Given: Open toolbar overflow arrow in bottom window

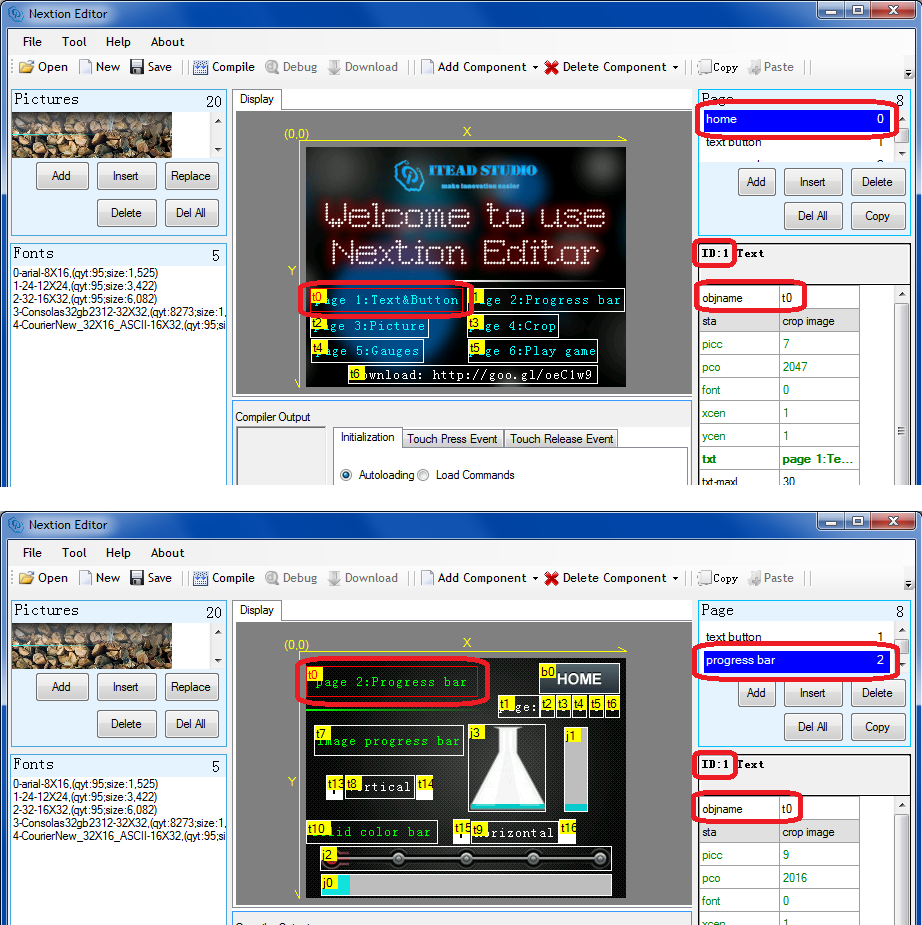Looking at the screenshot, I should pos(908,585).
